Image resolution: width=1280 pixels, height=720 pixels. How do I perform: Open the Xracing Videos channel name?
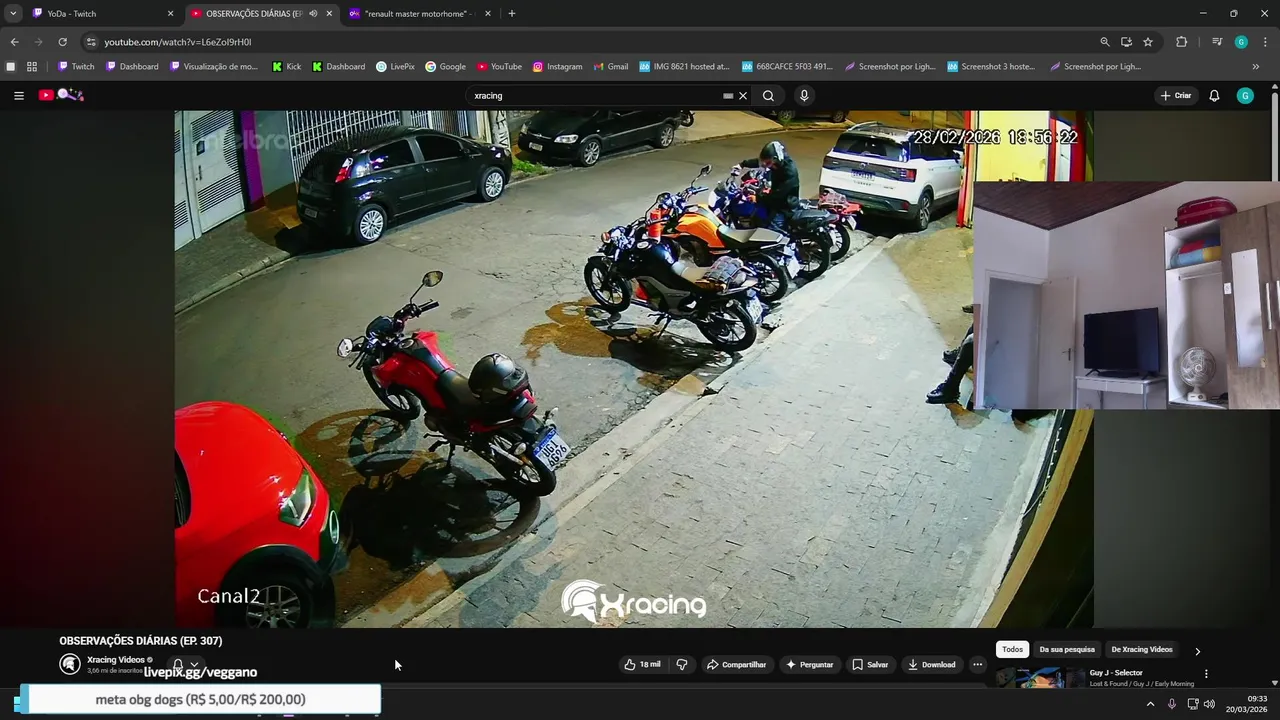click(116, 660)
